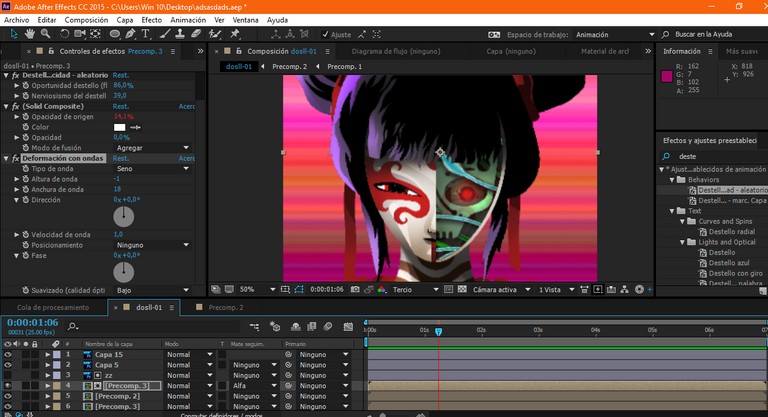Open Espacio de trabajo Animación dropdown
The height and width of the screenshot is (417, 768).
click(615, 34)
